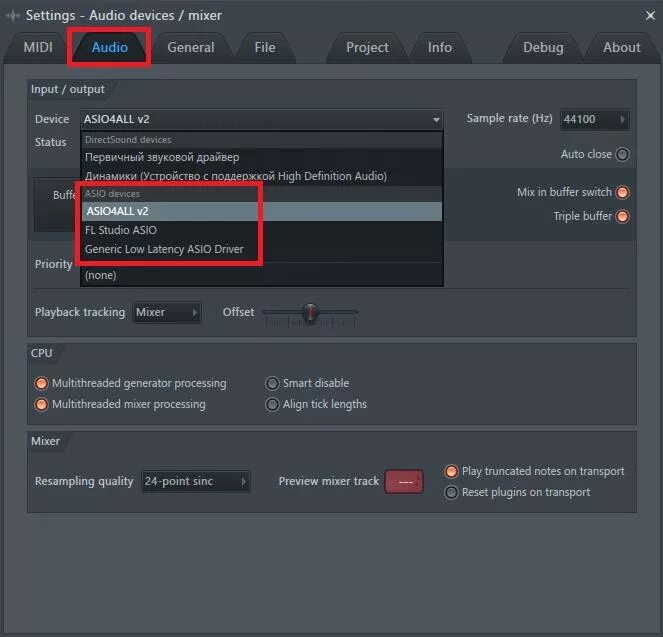This screenshot has width=663, height=637.
Task: Click the Preview mixer track selector
Action: (x=404, y=481)
